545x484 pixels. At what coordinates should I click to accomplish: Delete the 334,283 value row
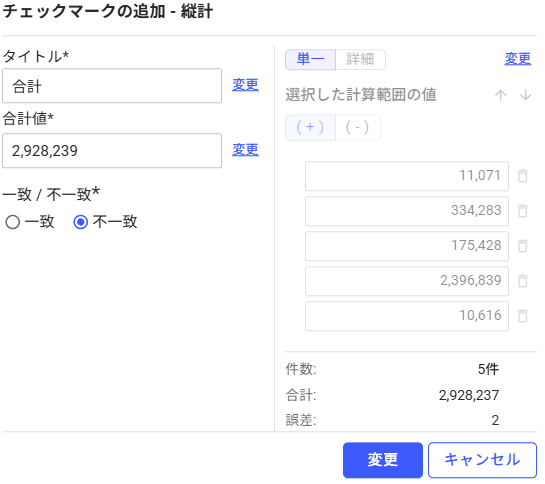522,211
